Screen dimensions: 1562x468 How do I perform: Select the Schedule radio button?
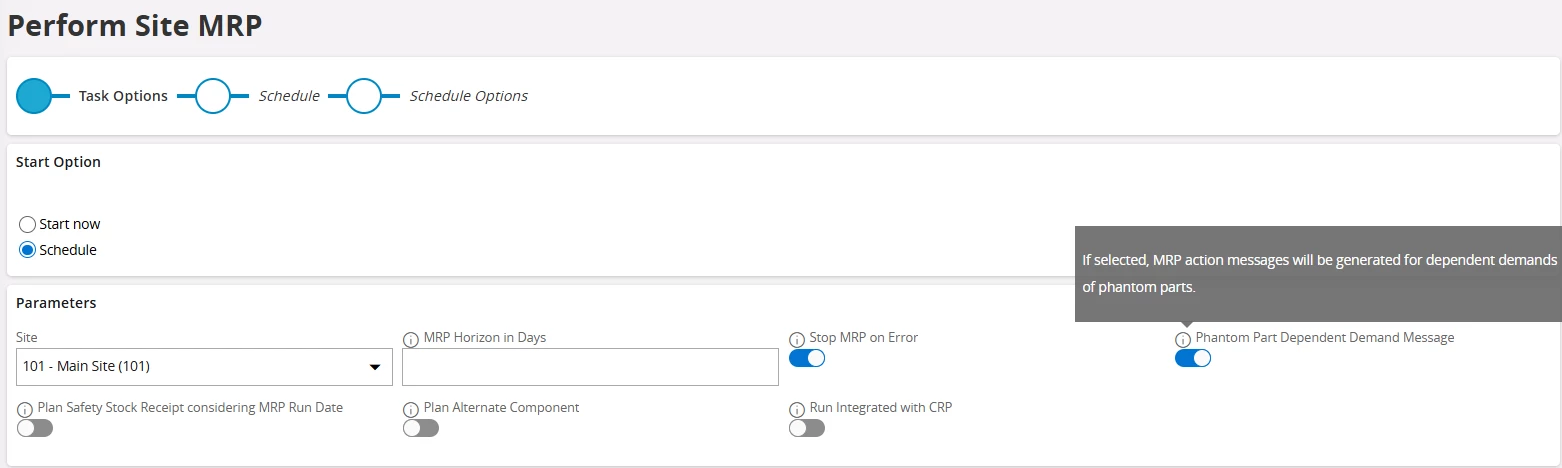28,250
